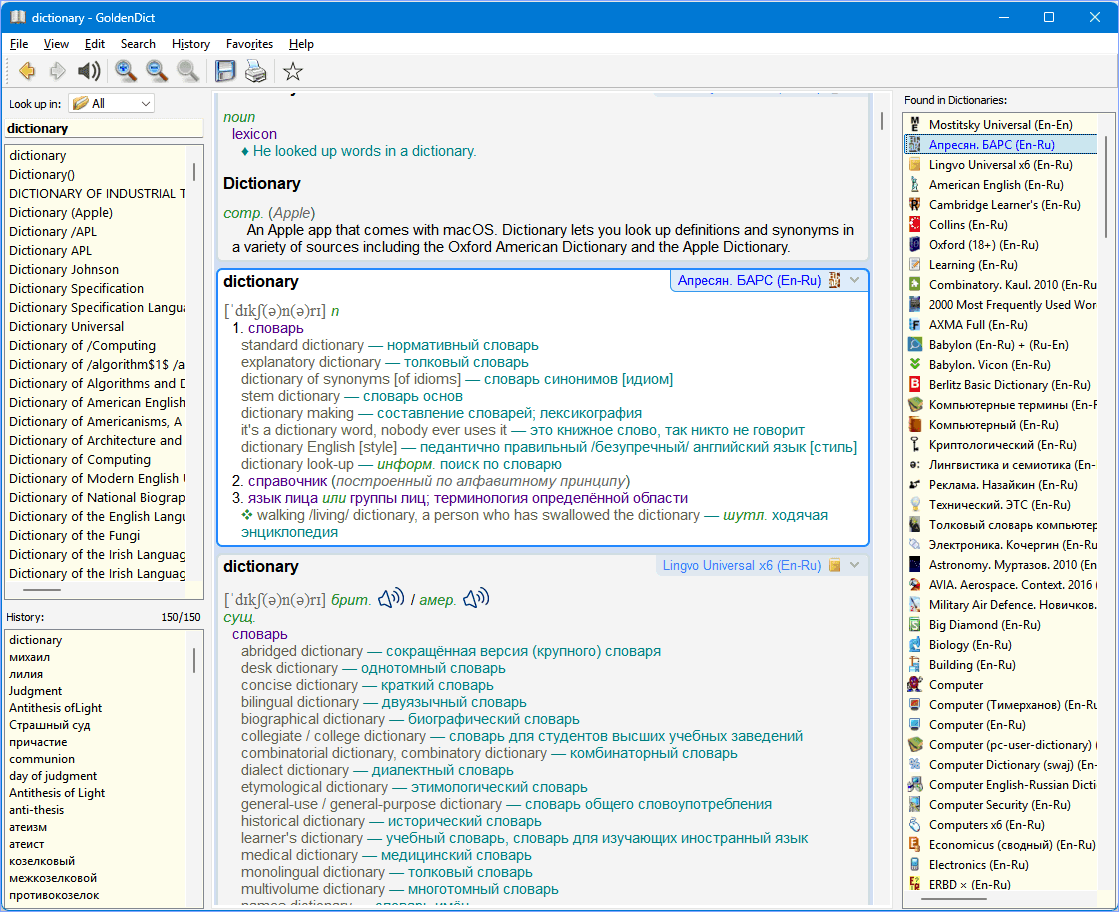Click the 'lexicon' synonym word
Image resolution: width=1119 pixels, height=912 pixels.
coord(254,134)
